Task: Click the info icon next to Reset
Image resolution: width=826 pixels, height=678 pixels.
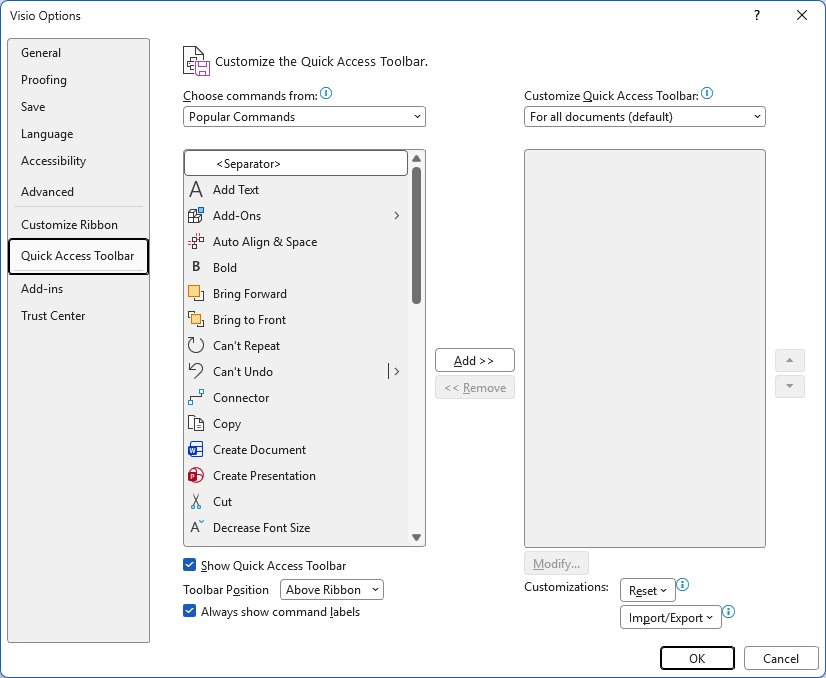Action: 683,585
